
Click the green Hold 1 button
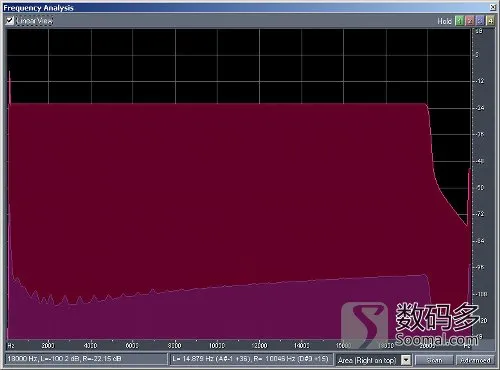pyautogui.click(x=459, y=21)
